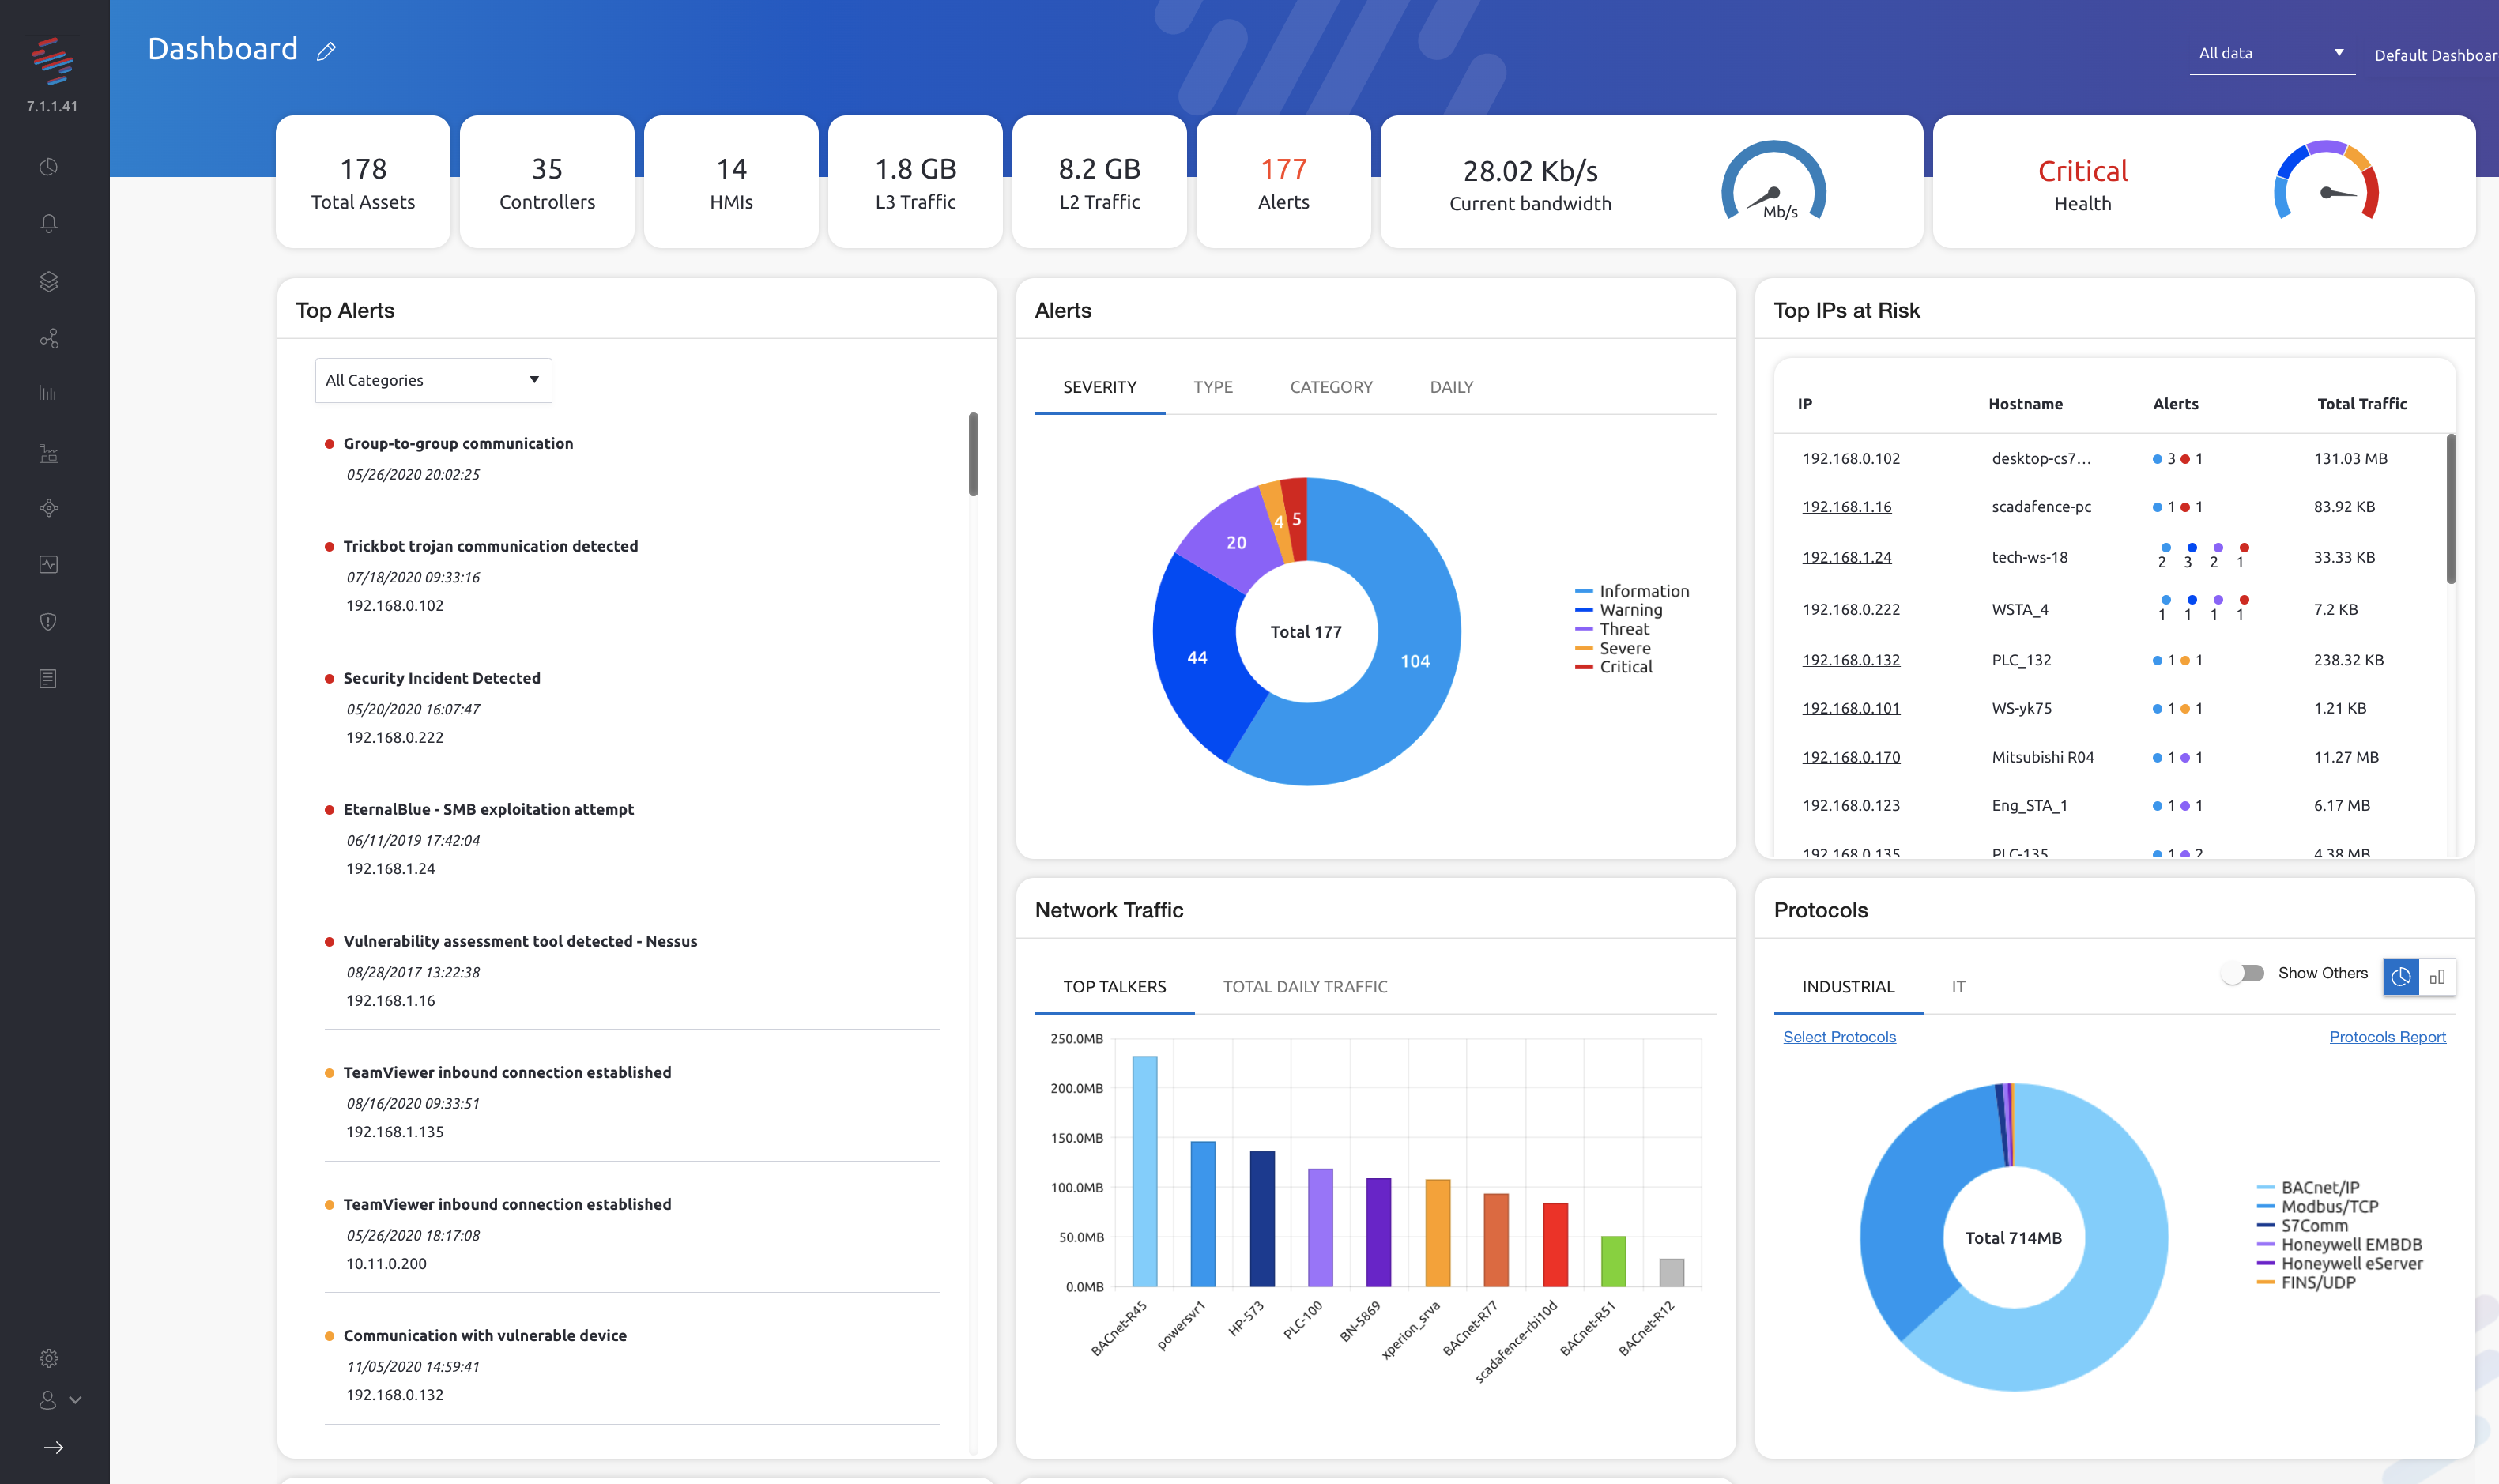2499x1484 pixels.
Task: Click the document report sidebar icon
Action: click(48, 679)
